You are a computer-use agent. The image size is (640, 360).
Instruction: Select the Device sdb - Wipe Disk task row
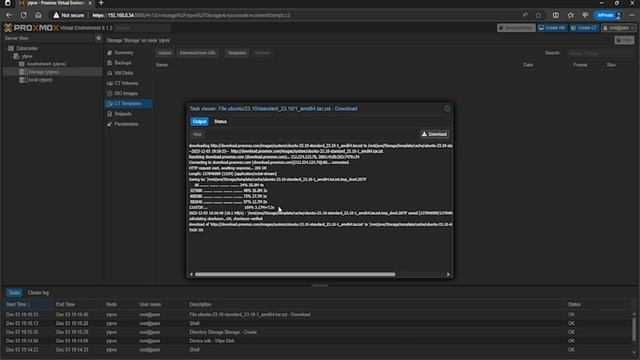click(317, 341)
